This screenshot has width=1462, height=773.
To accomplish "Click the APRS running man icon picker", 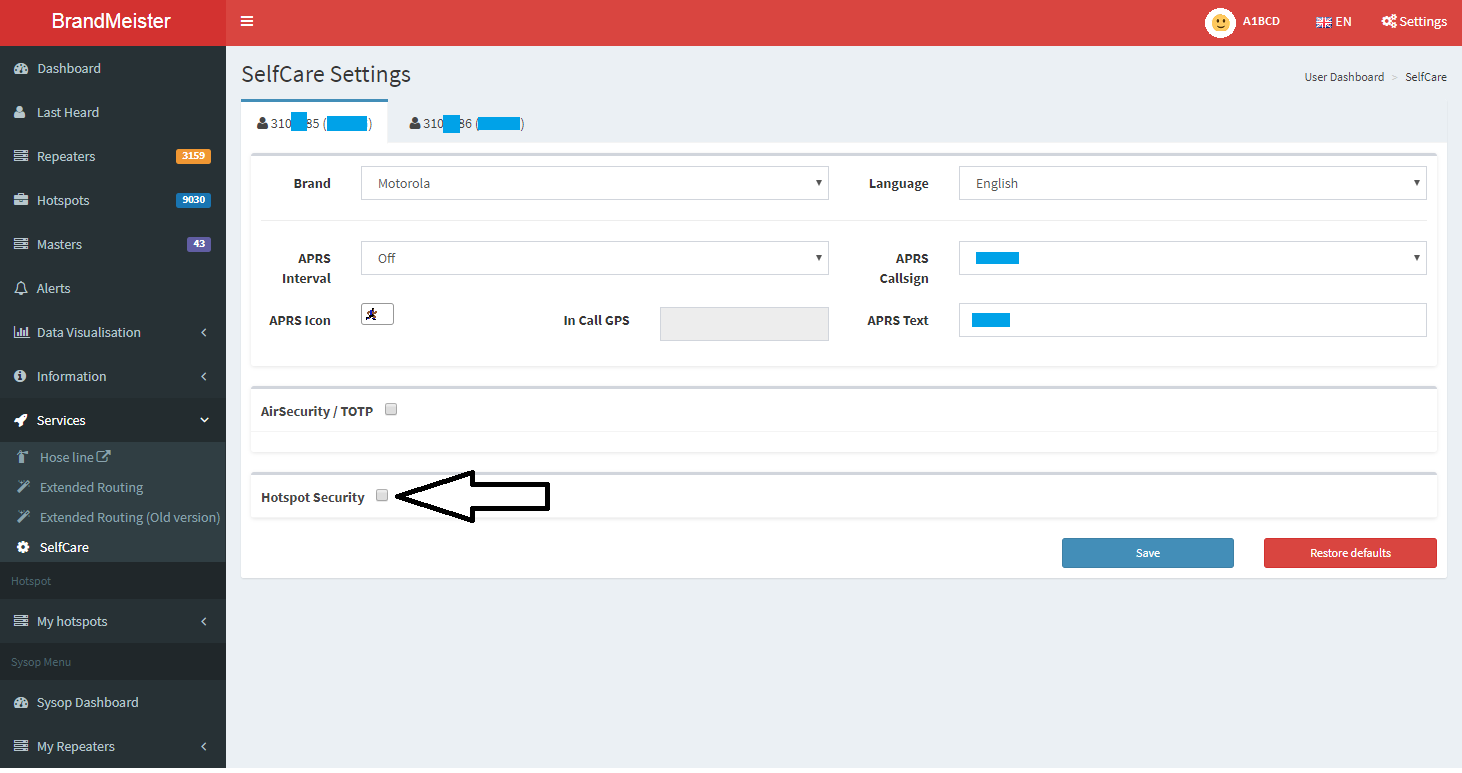I will [x=377, y=314].
